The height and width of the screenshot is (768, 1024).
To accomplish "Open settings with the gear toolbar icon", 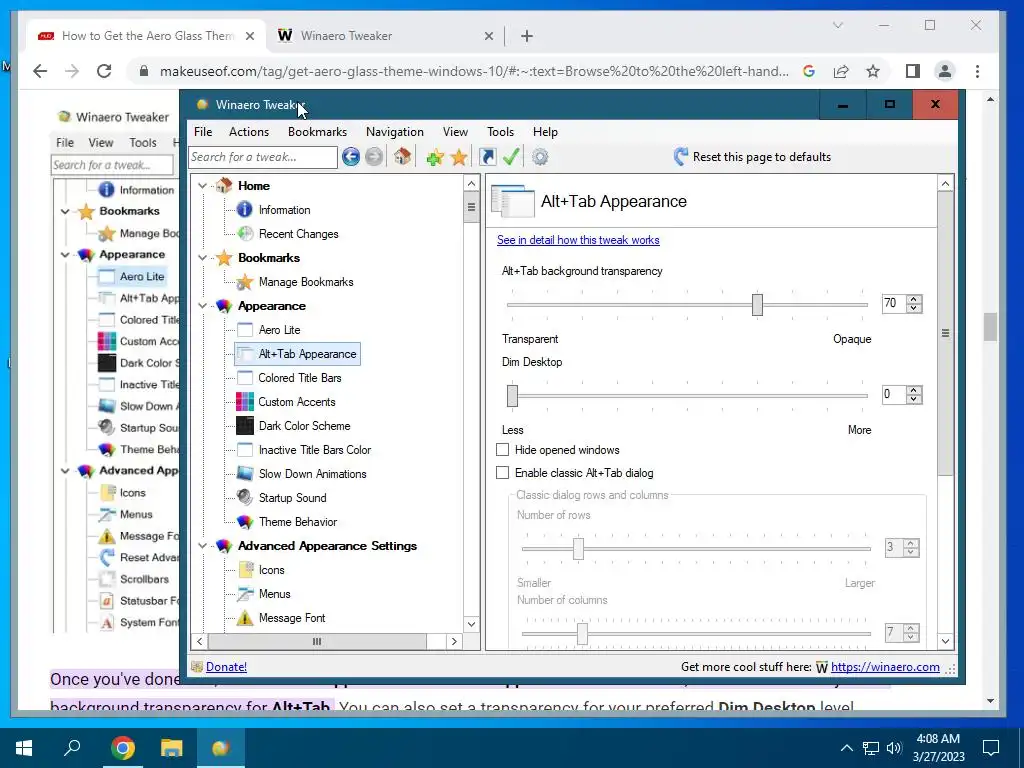I will (x=540, y=157).
